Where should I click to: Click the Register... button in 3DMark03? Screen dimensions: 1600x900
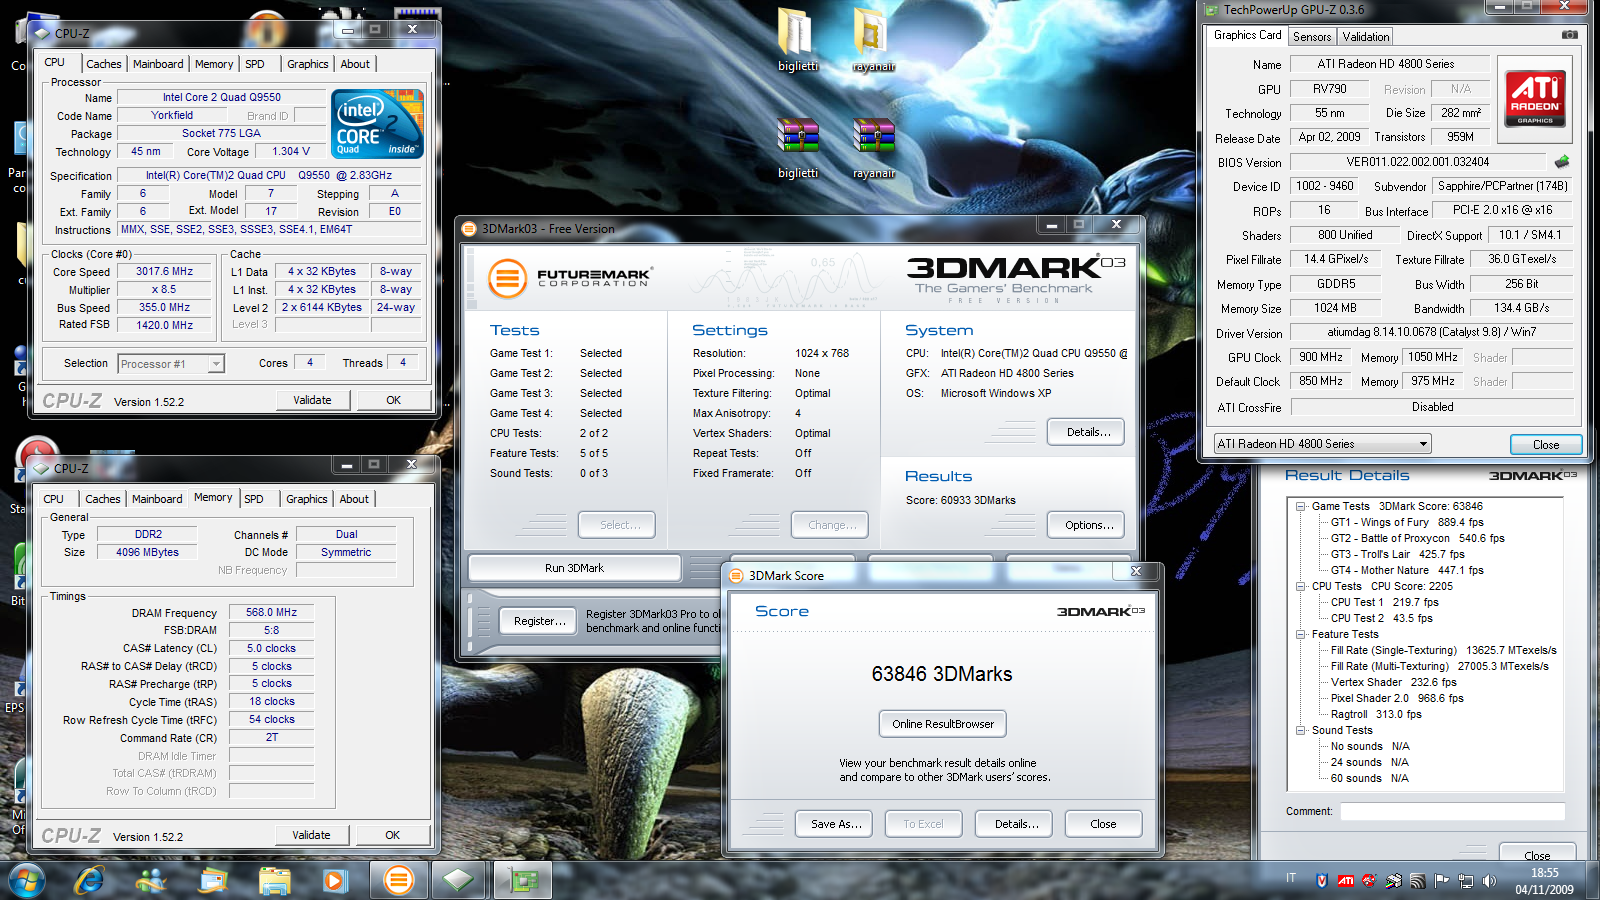click(x=538, y=621)
